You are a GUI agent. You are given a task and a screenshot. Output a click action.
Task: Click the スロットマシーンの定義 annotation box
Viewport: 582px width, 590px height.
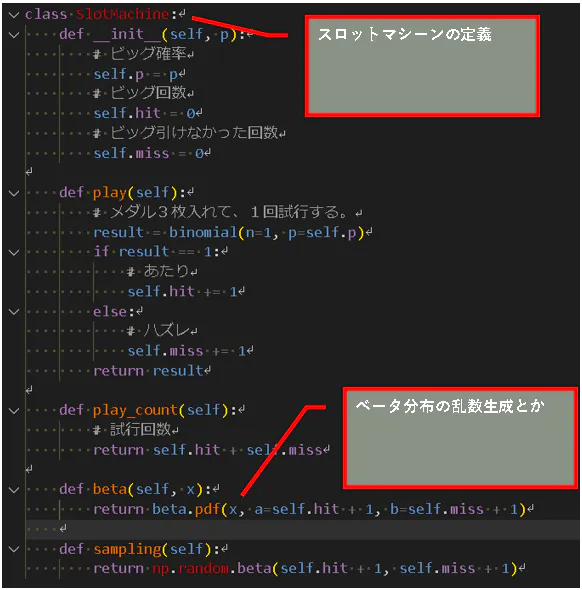pos(422,66)
